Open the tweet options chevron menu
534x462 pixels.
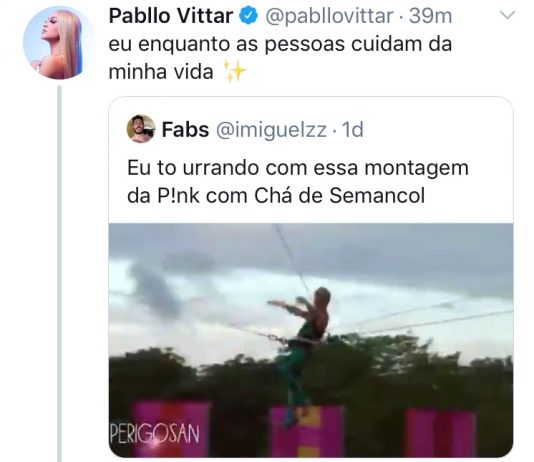507,15
